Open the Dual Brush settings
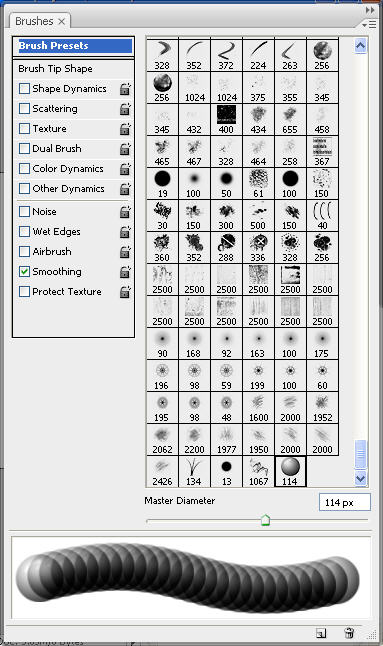 pos(57,149)
